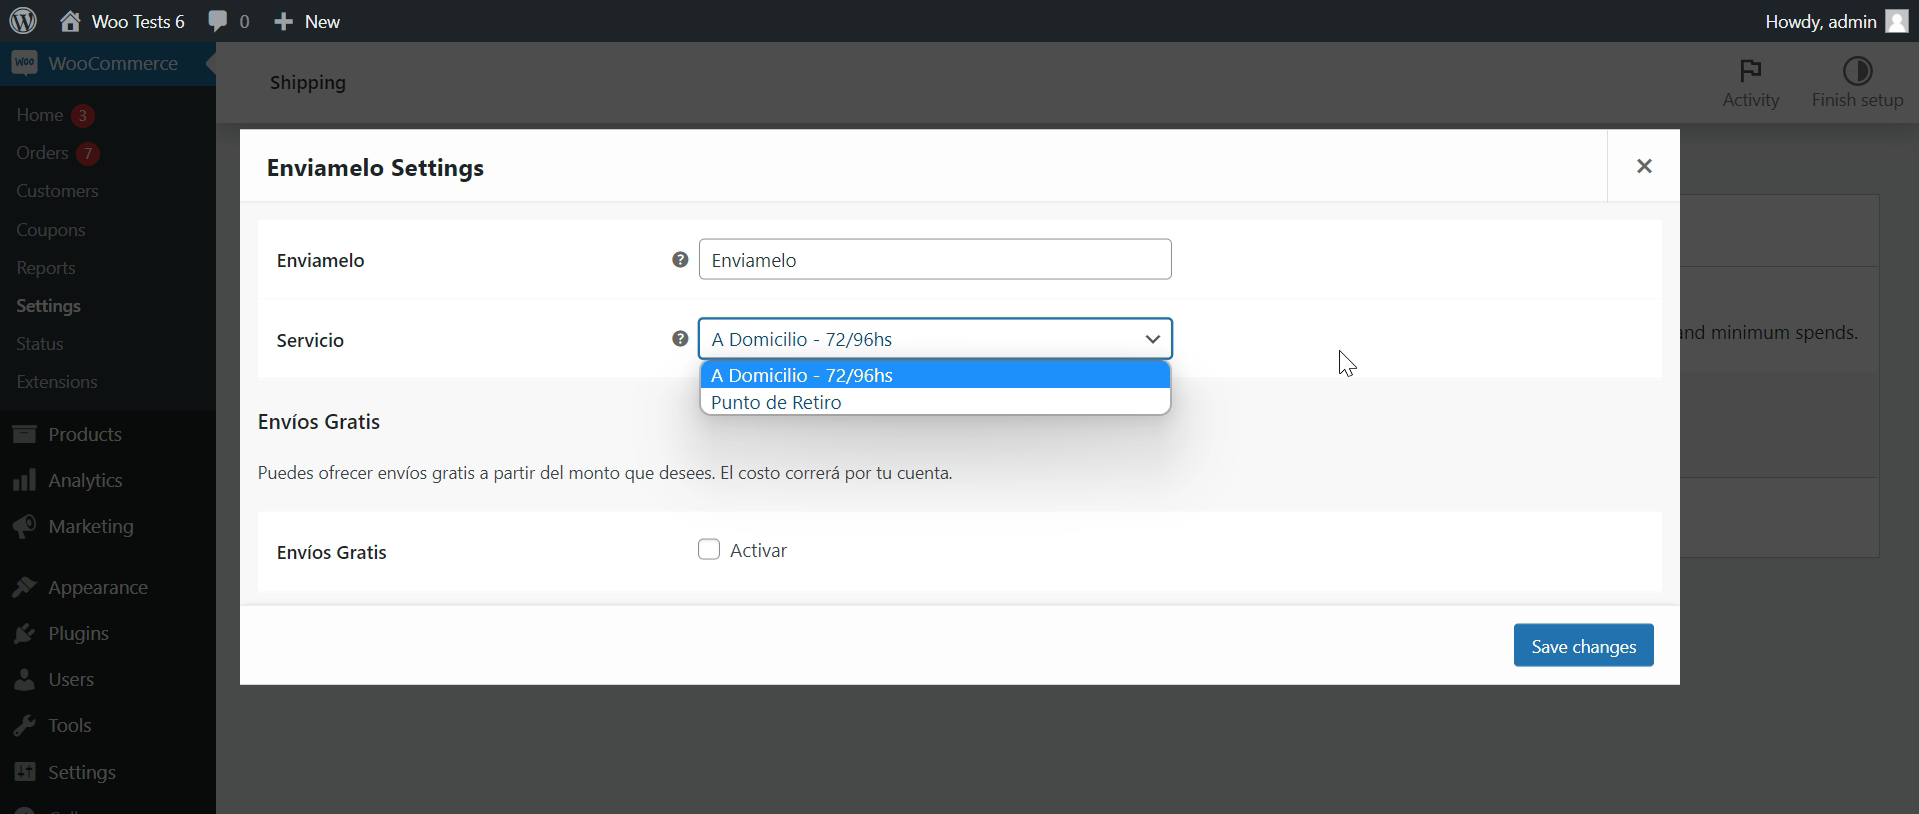
Task: Click the WordPress logo icon
Action: click(23, 21)
